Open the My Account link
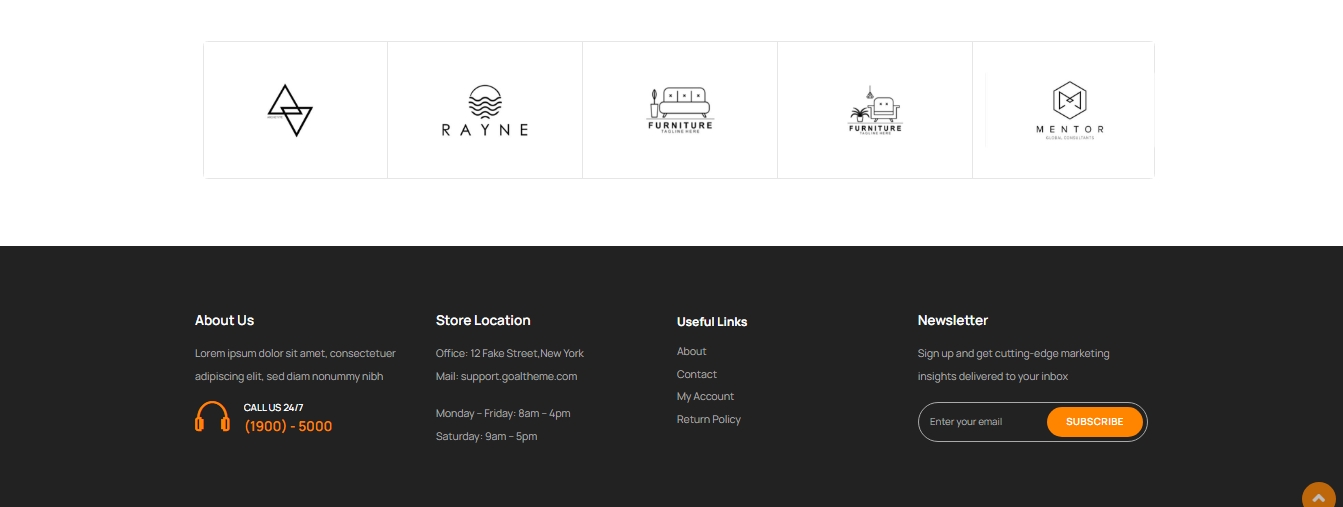This screenshot has width=1343, height=507. point(705,397)
